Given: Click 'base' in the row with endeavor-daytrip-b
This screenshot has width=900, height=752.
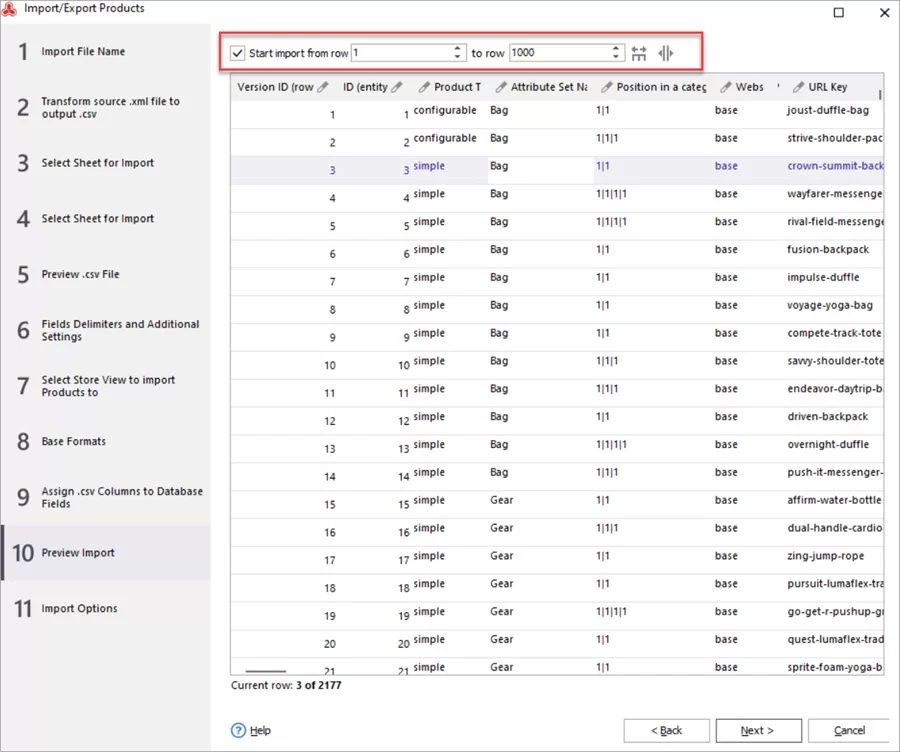Looking at the screenshot, I should click(726, 389).
